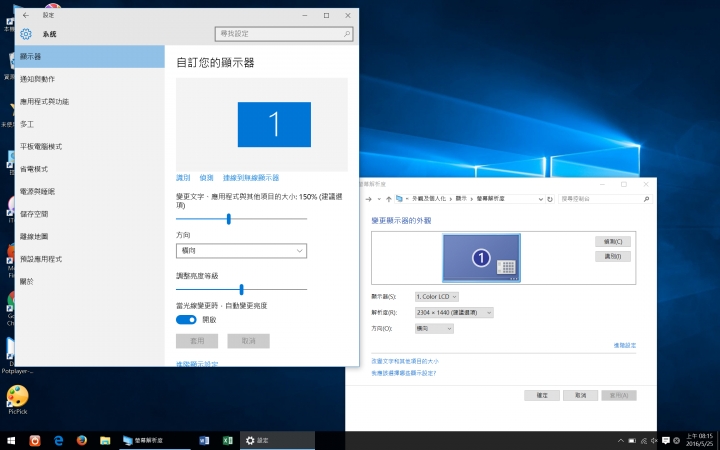The height and width of the screenshot is (450, 720).
Task: Open the 進階設定 link in Screen Resolution
Action: click(624, 345)
